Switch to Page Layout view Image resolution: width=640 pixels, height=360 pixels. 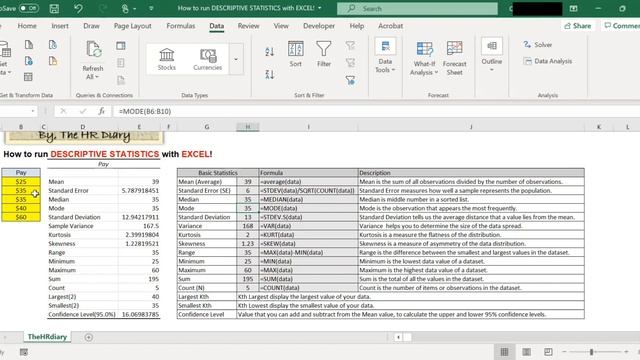527,352
